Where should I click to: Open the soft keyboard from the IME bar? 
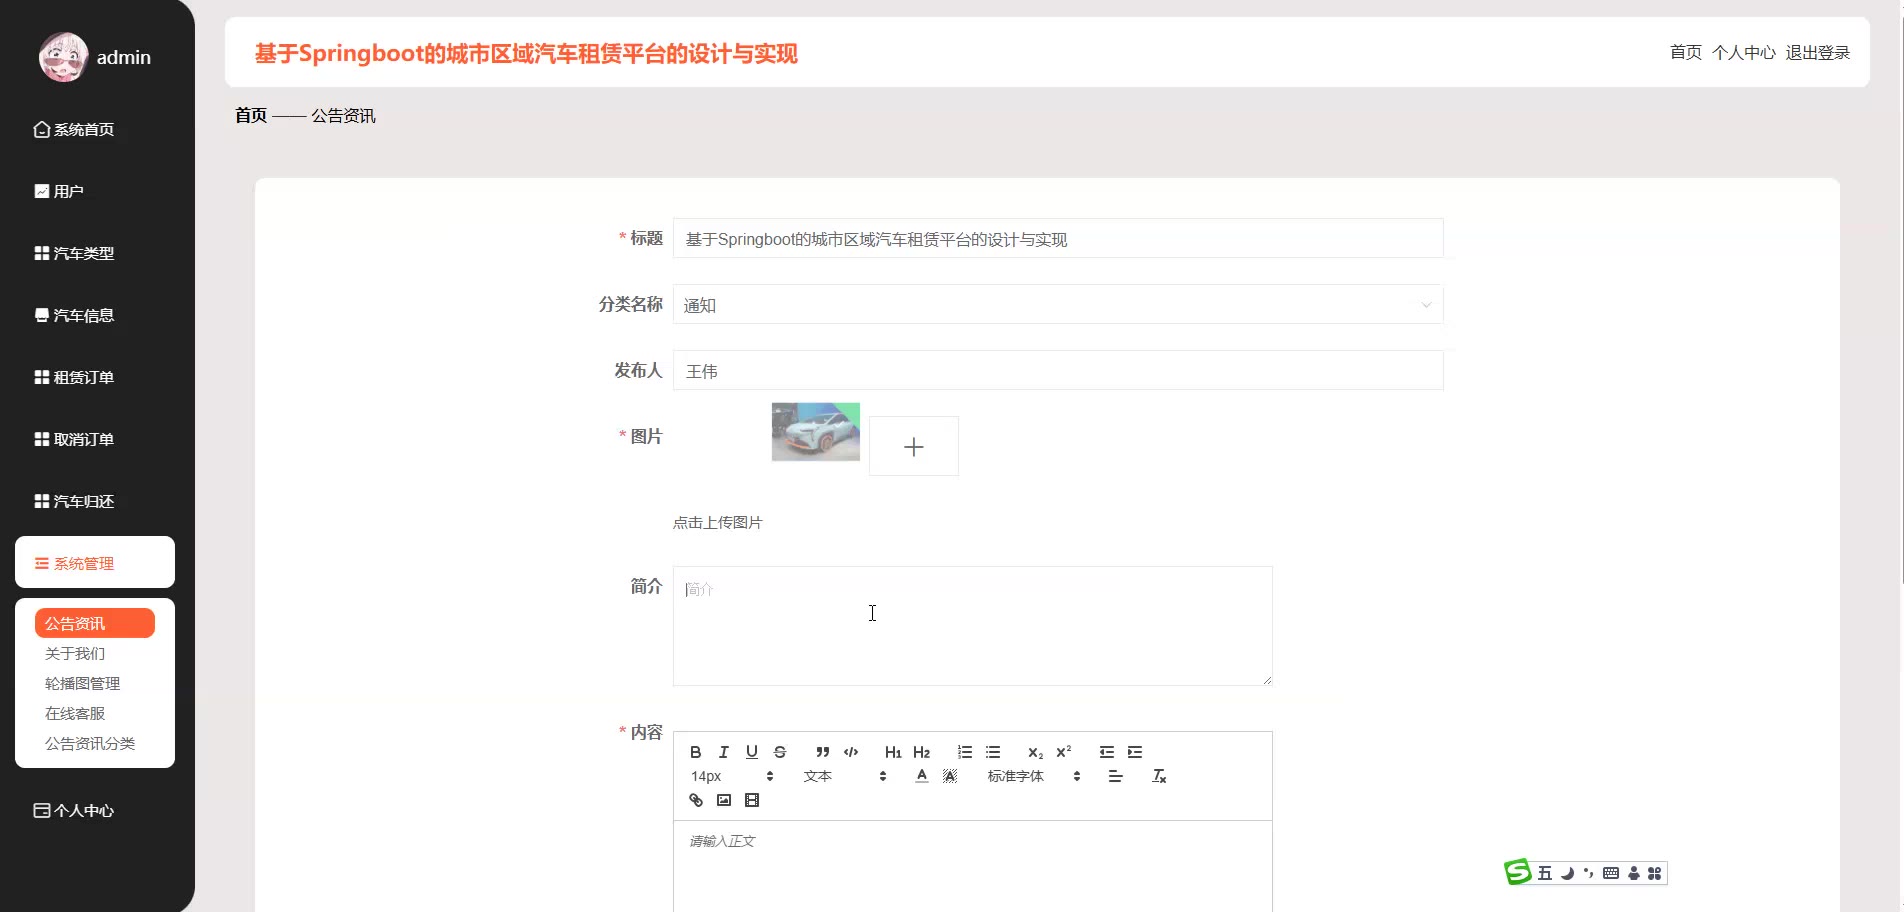(1611, 873)
